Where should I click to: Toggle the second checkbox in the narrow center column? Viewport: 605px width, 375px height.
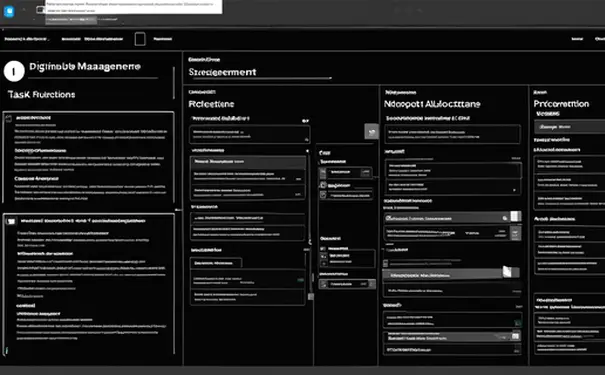coord(323,185)
